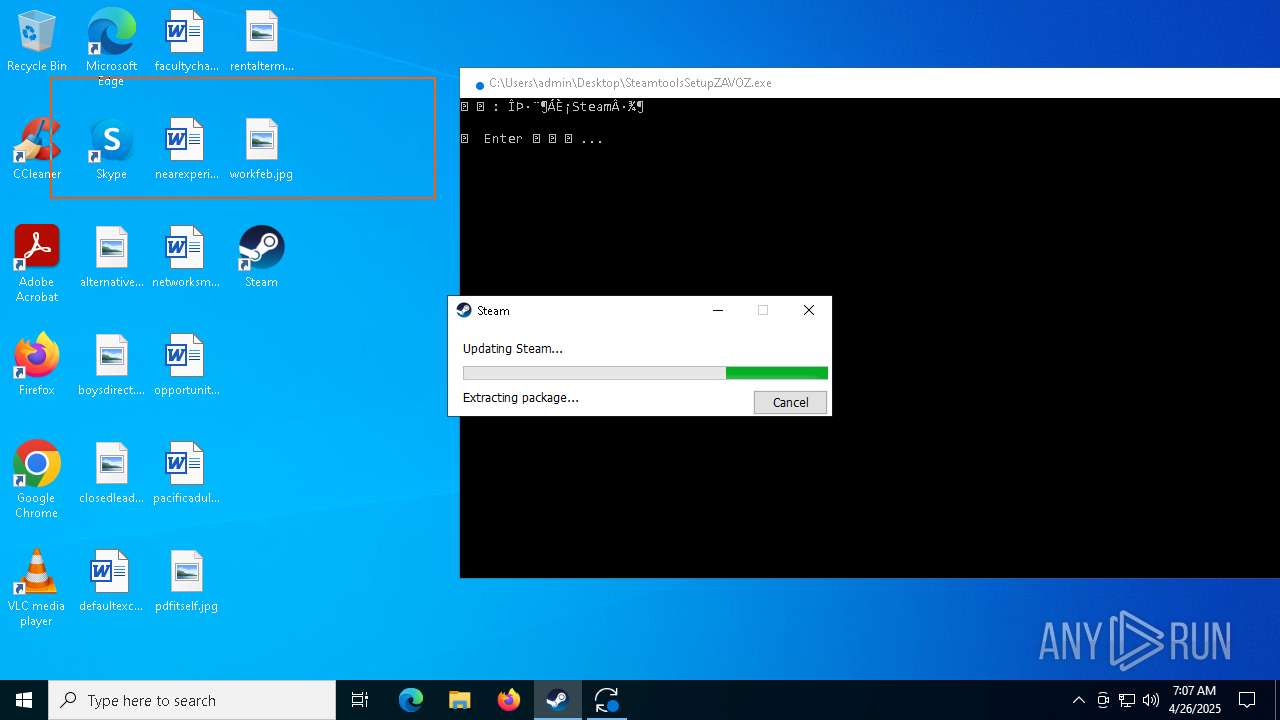This screenshot has width=1280, height=720.
Task: Minimize the Steam updater dialog
Action: (717, 310)
